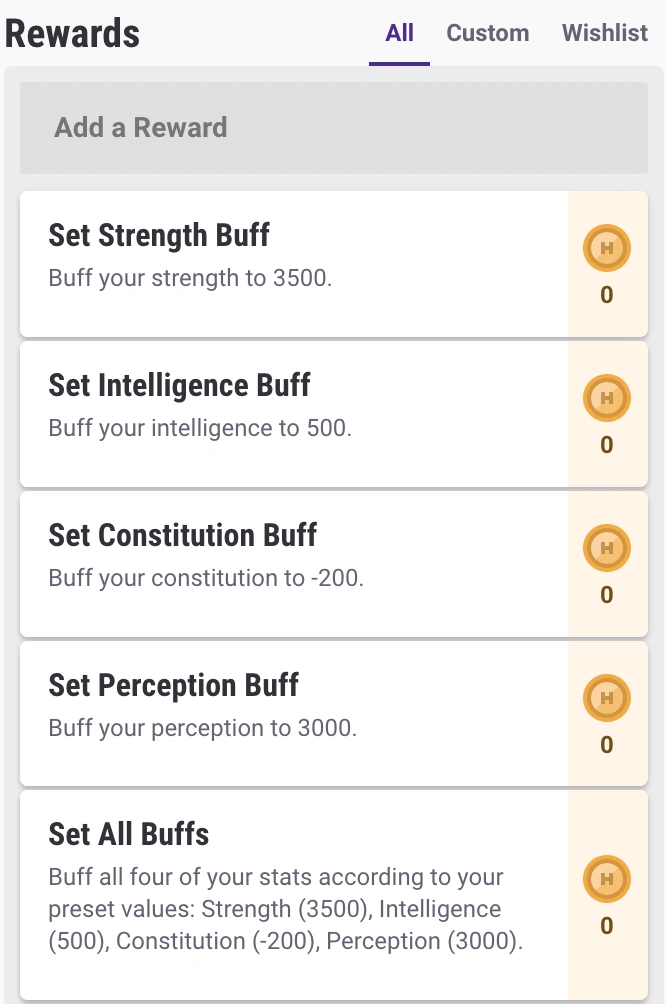Click "Buff your constitution to -200" description

pyautogui.click(x=206, y=578)
